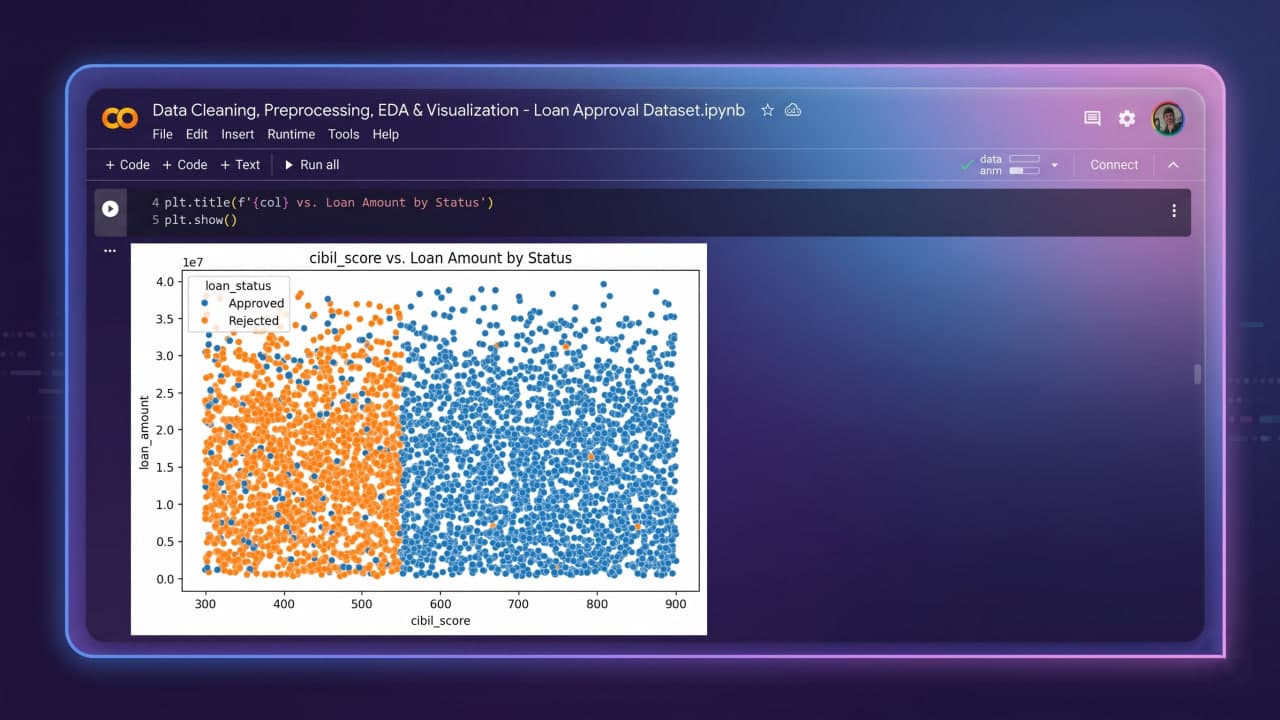Add a cell with first + Code button

point(127,165)
